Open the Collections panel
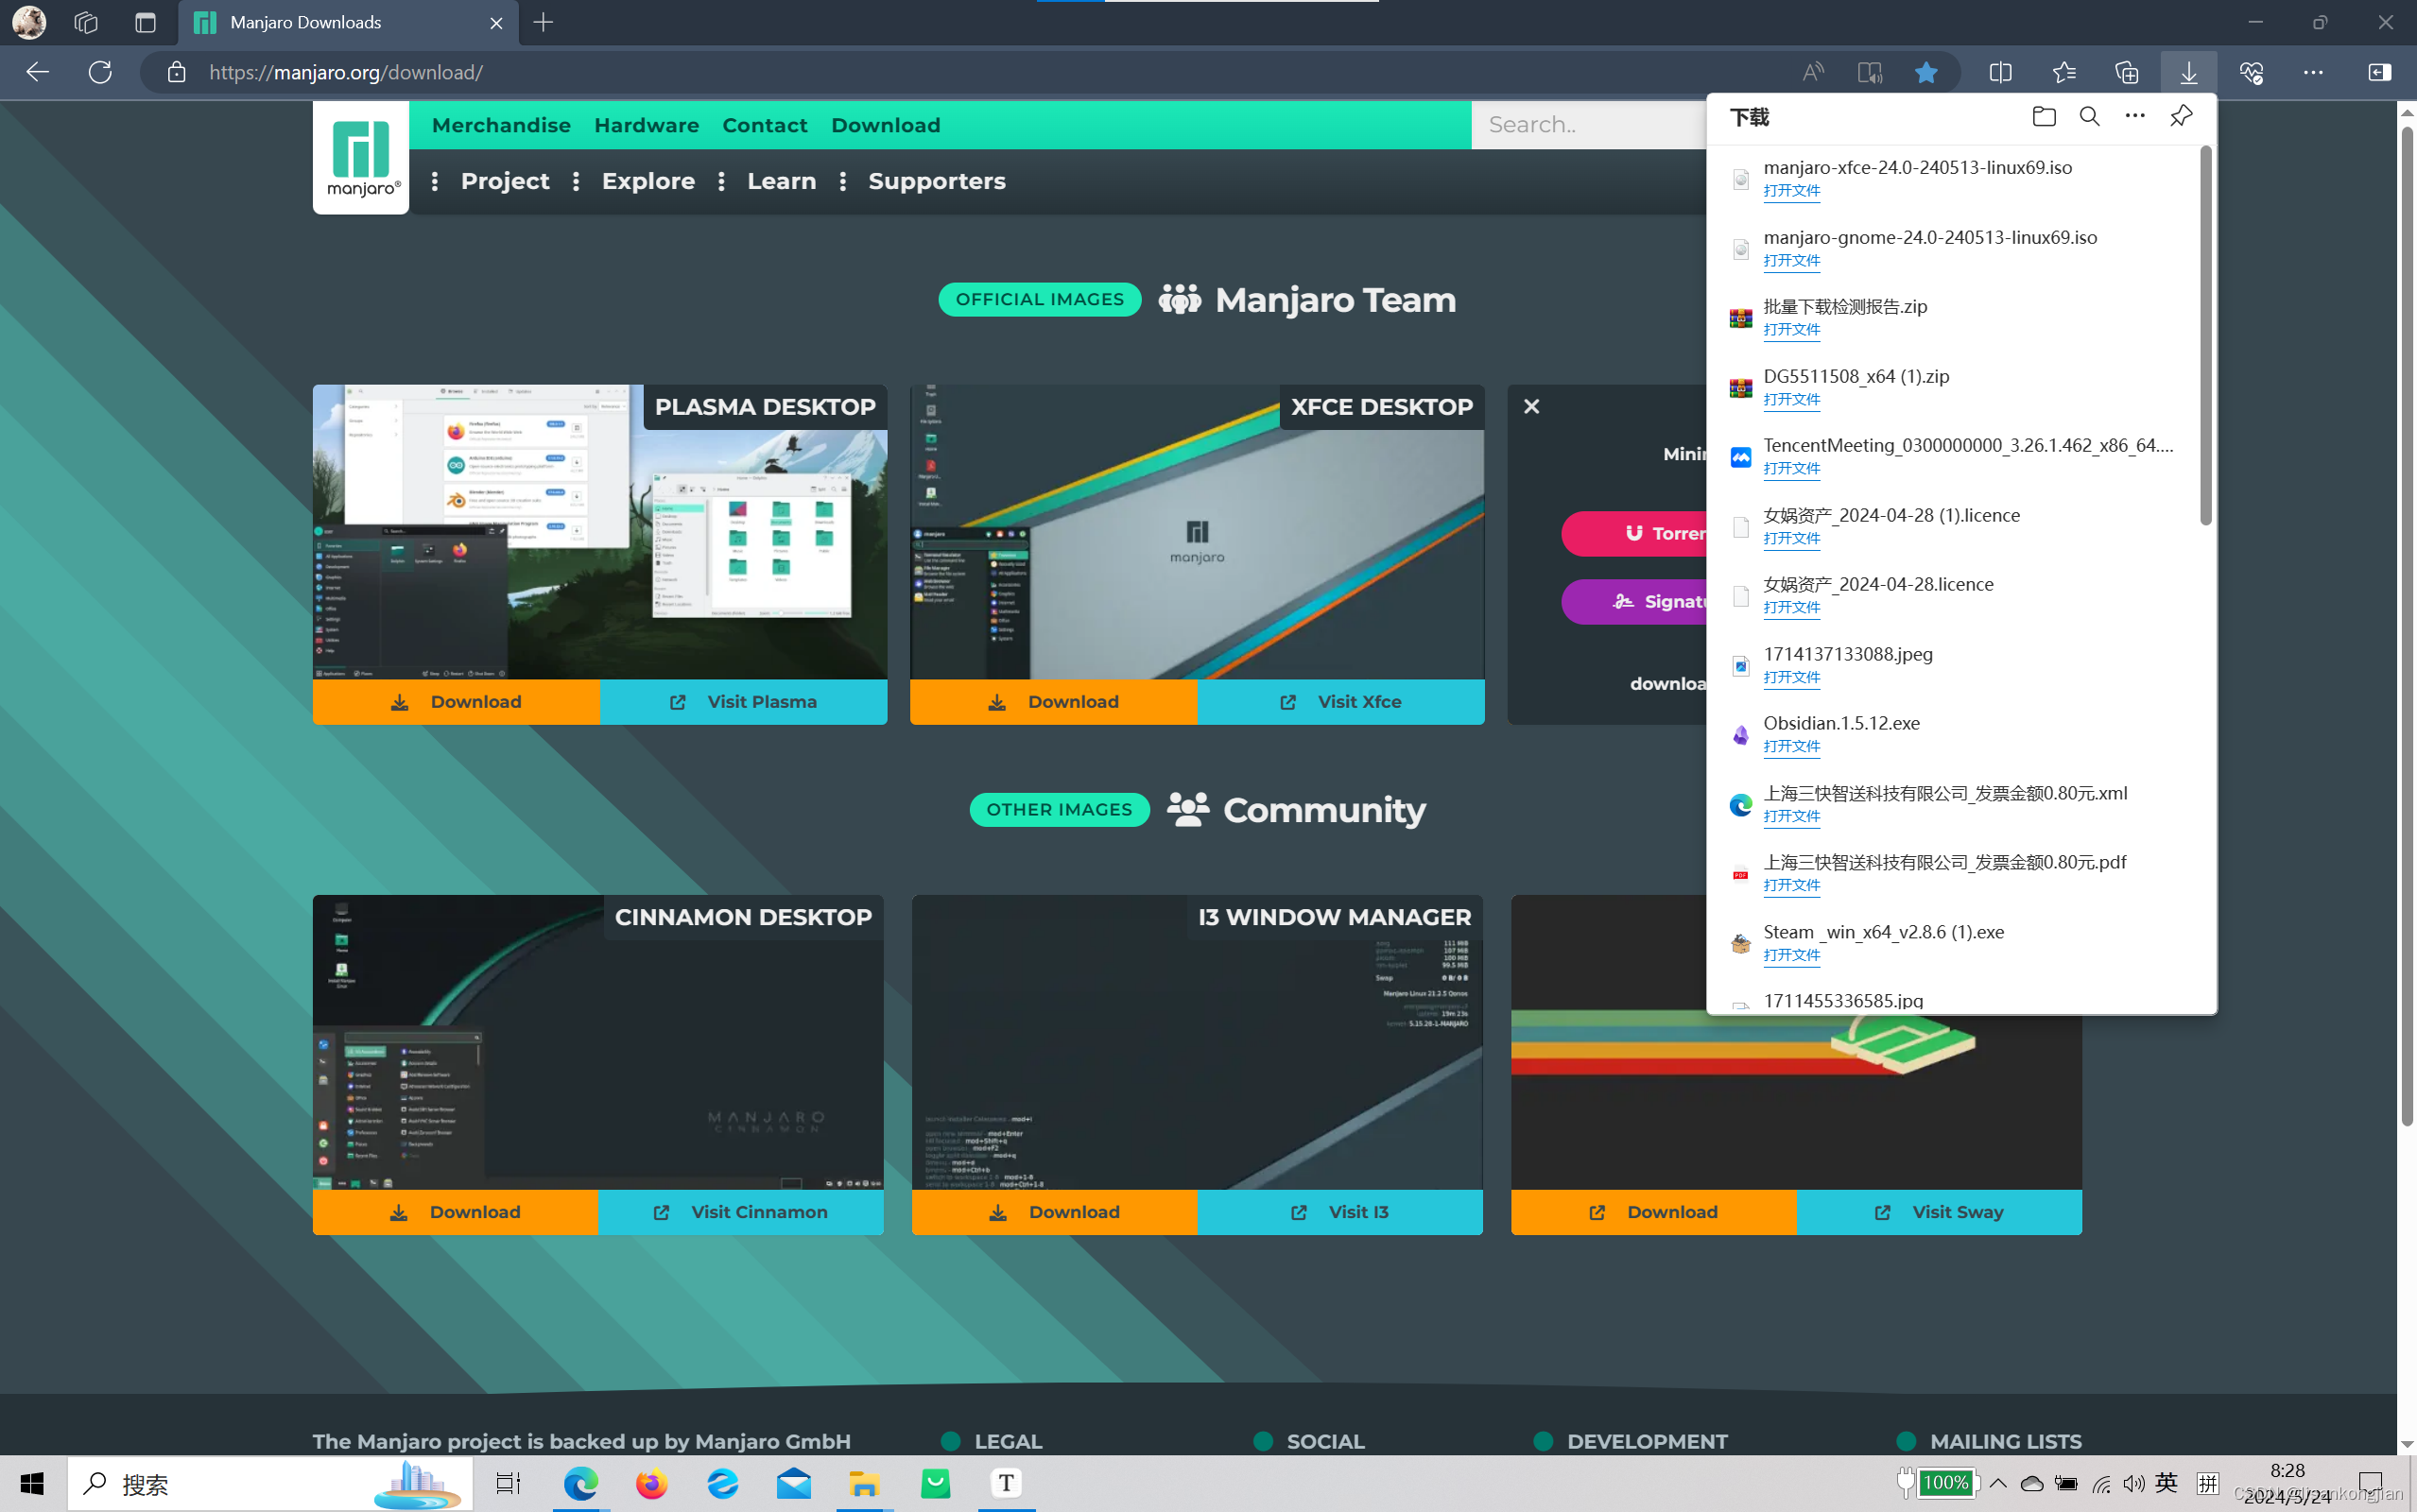Image resolution: width=2417 pixels, height=1512 pixels. (2126, 72)
